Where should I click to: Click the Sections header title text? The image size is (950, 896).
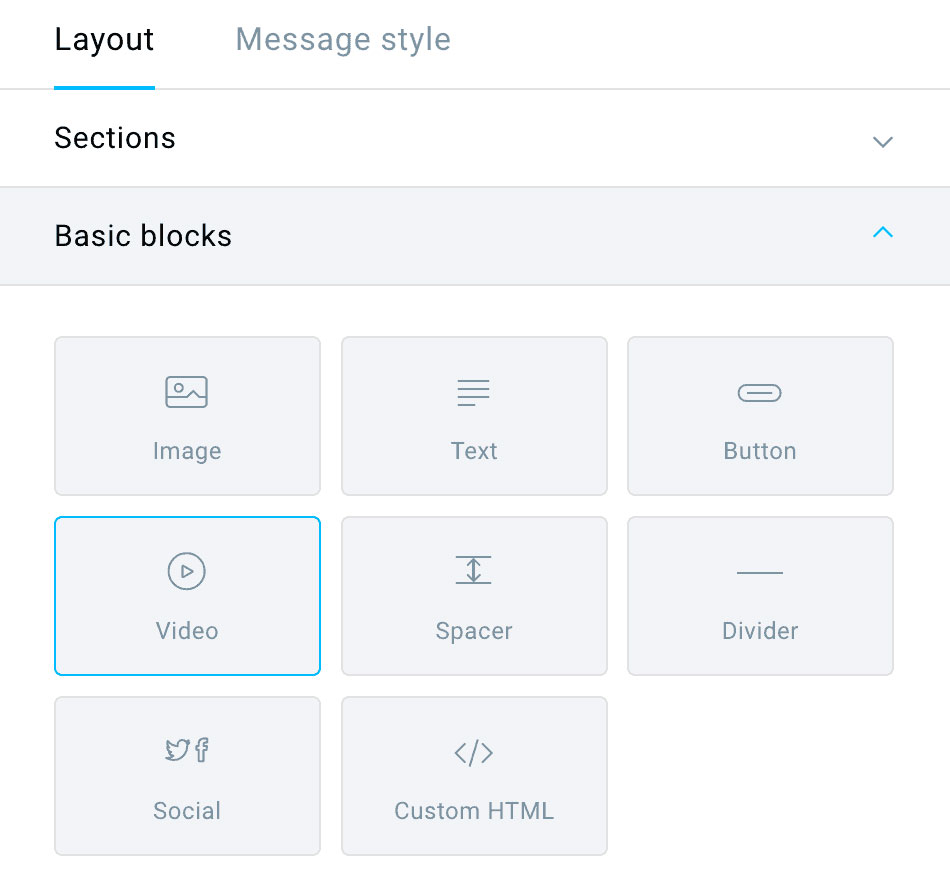115,138
